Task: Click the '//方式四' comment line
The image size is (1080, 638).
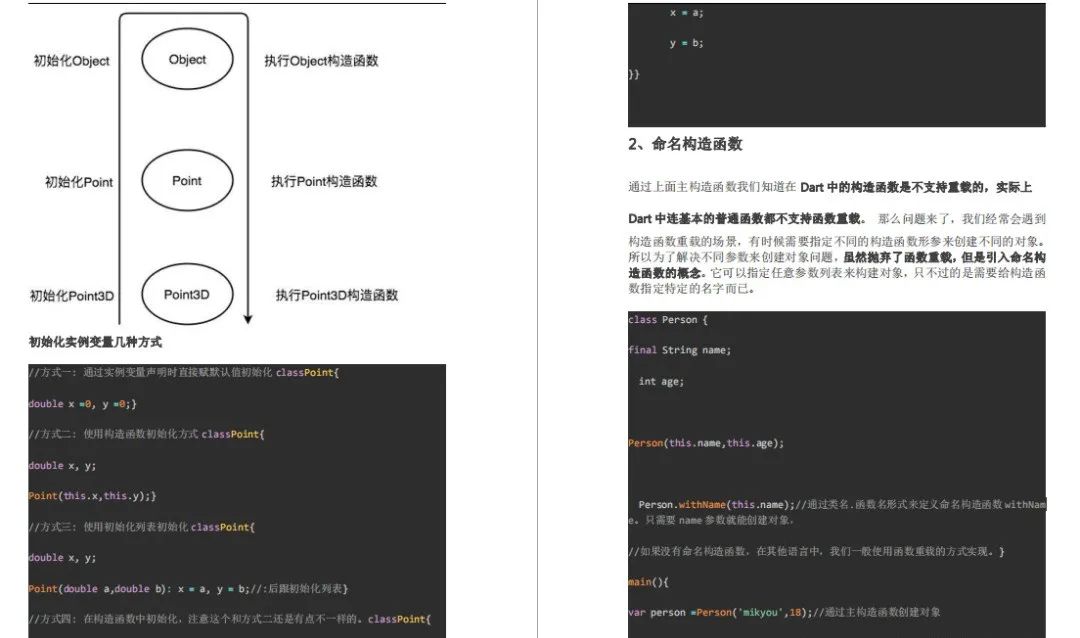Action: (229, 619)
